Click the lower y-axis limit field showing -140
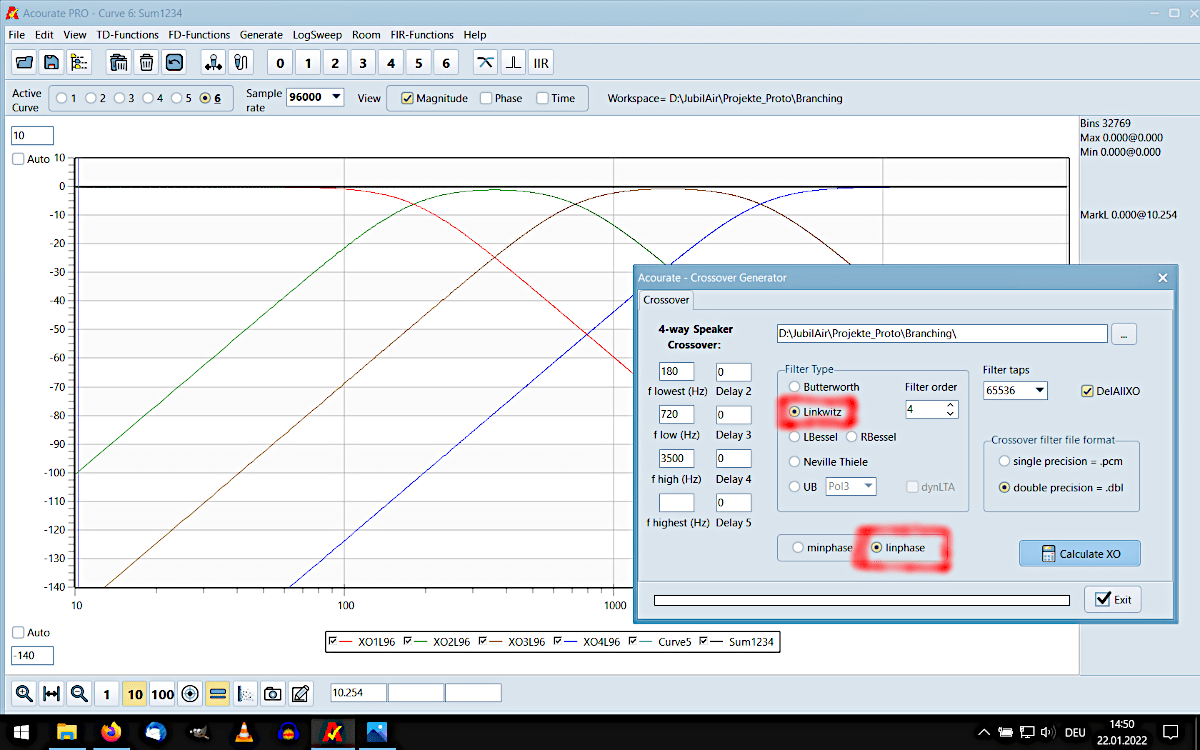 click(32, 656)
